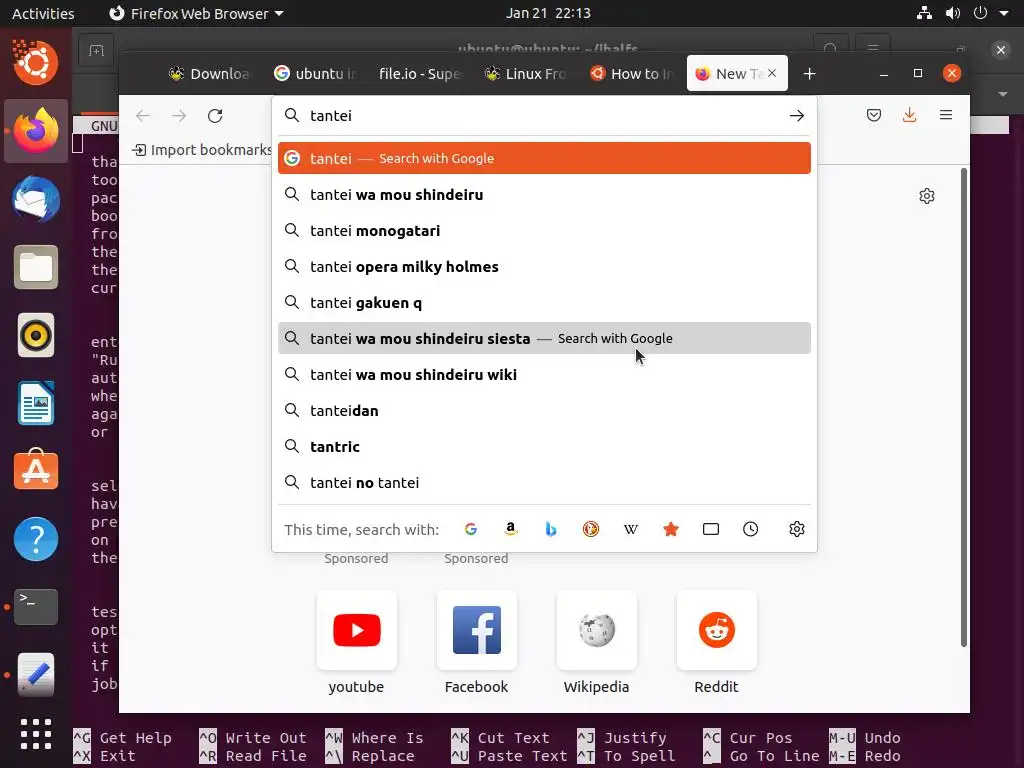Select suggestion tantei monogatari
Image resolution: width=1024 pixels, height=768 pixels.
pos(544,231)
